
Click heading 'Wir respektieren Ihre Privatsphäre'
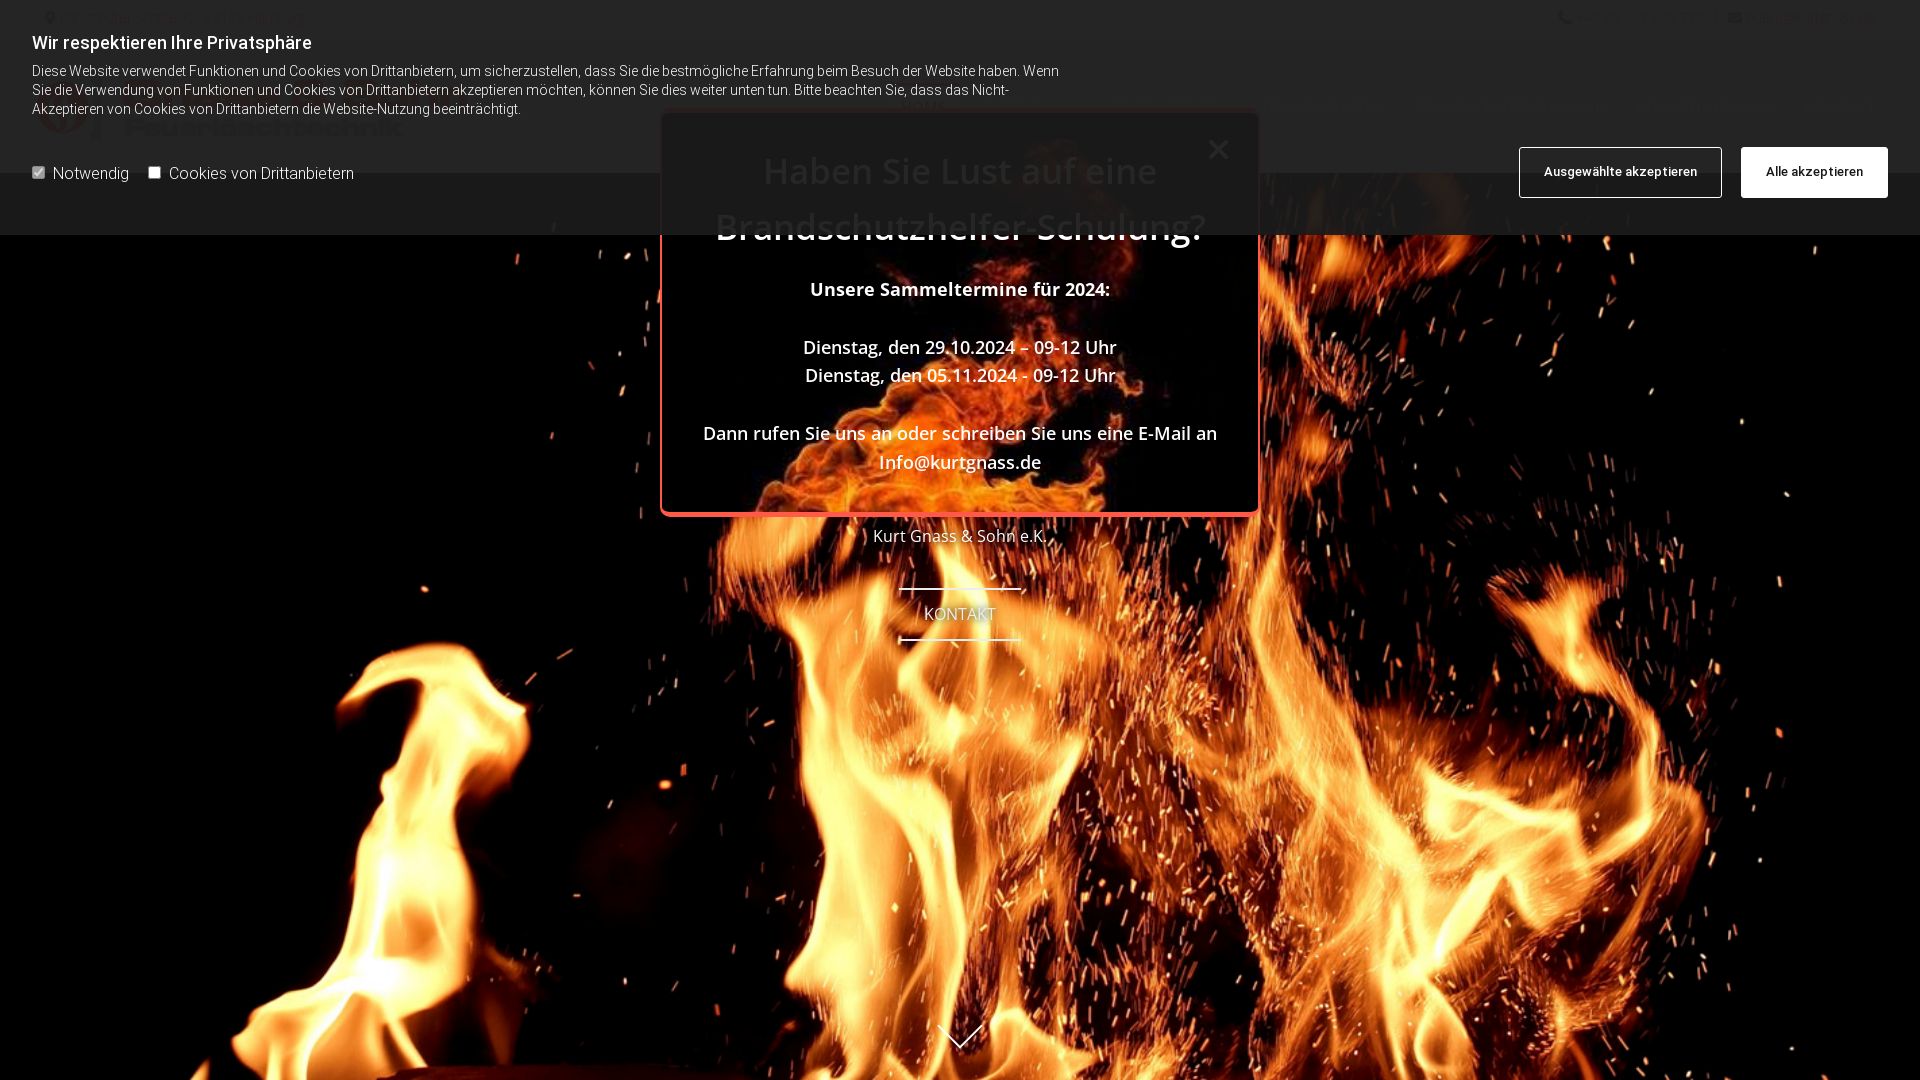[172, 43]
